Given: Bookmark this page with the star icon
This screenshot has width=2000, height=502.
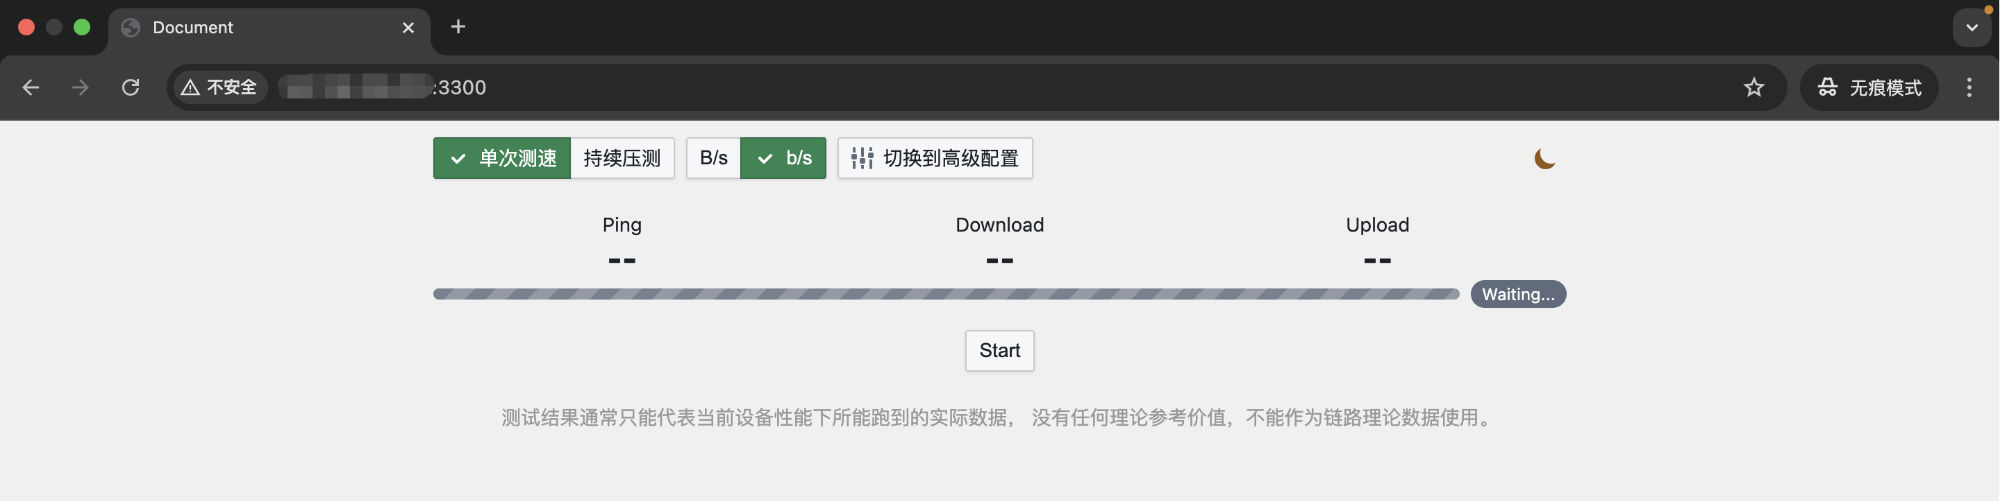Looking at the screenshot, I should pyautogui.click(x=1754, y=87).
